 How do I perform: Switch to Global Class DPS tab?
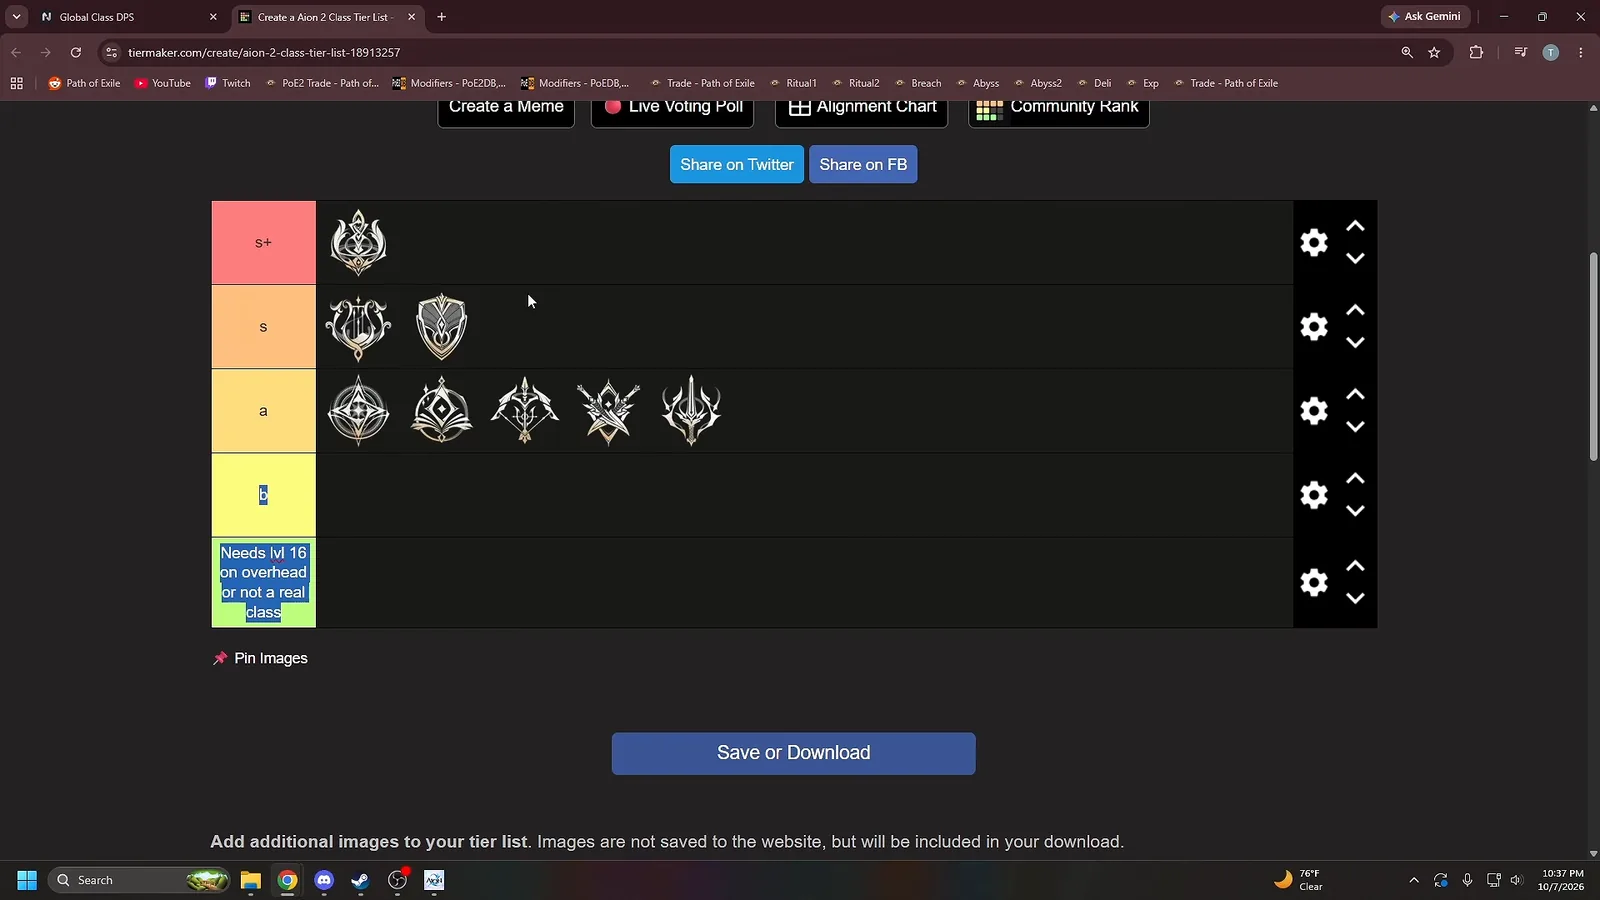[128, 17]
